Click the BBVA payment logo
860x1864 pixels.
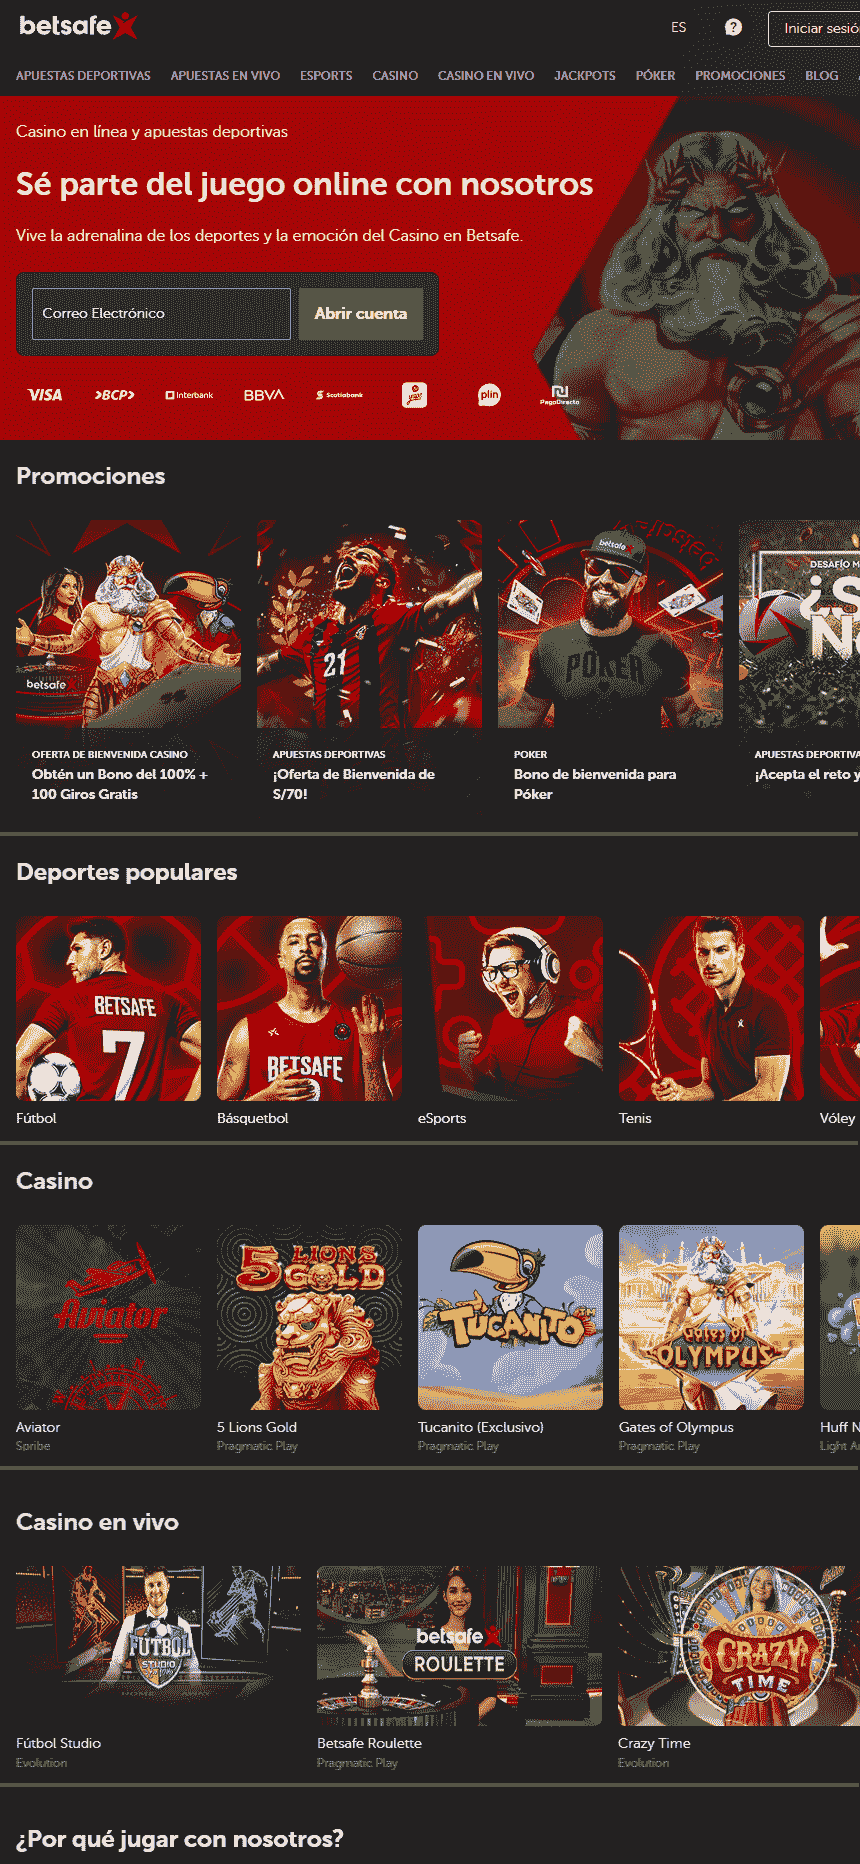264,395
